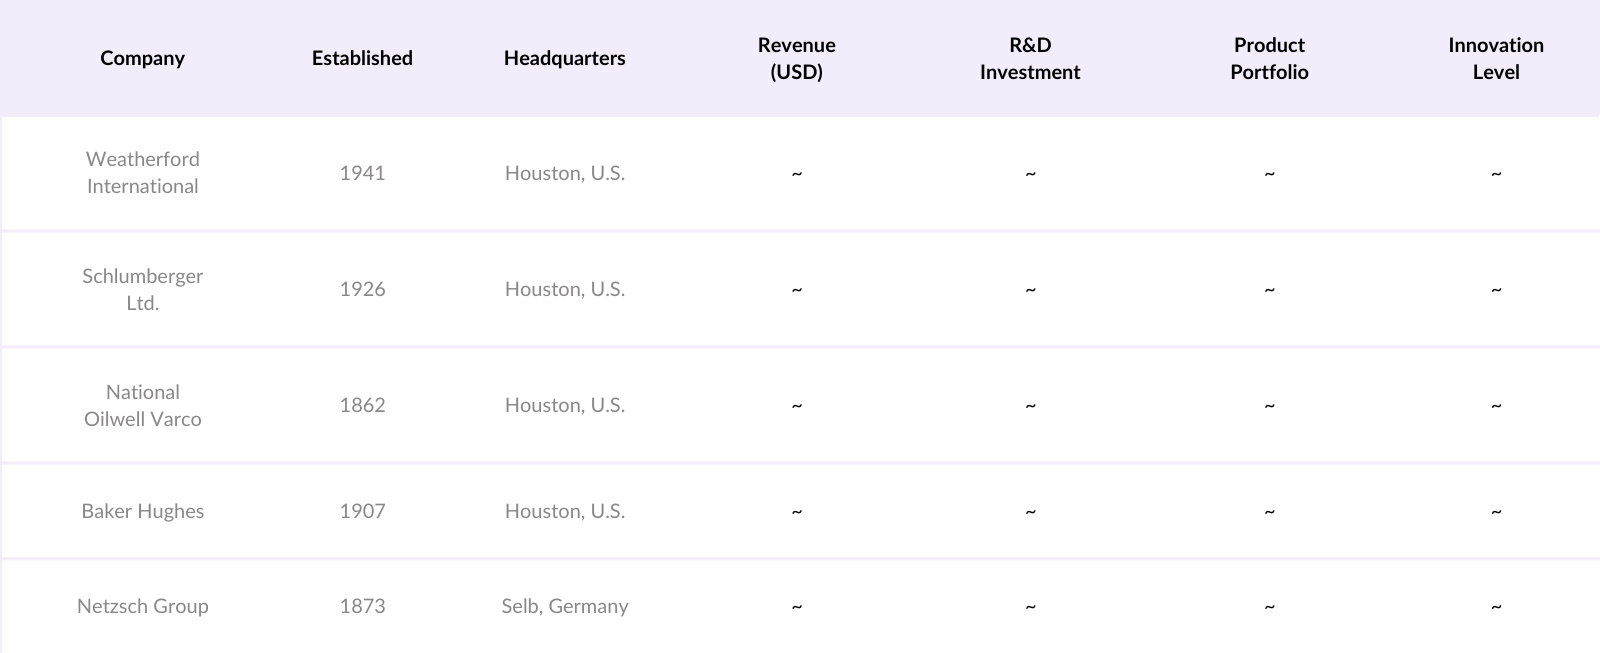Image resolution: width=1600 pixels, height=653 pixels.
Task: Select the 1907 established year cell
Action: [x=362, y=511]
